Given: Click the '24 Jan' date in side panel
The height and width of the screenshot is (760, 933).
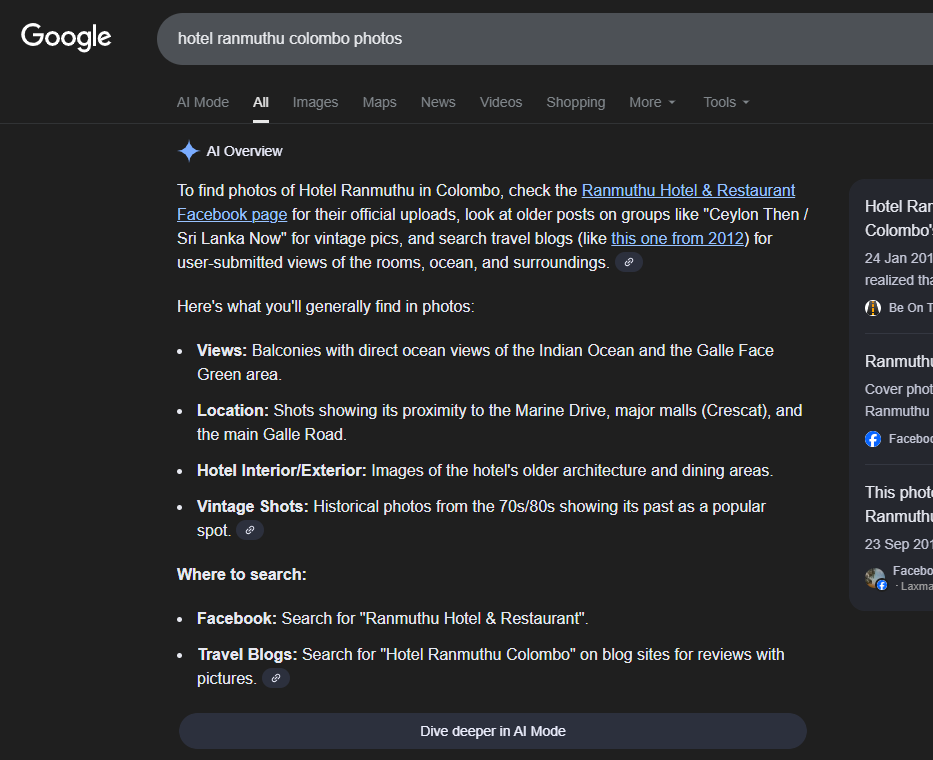Looking at the screenshot, I should tap(898, 258).
